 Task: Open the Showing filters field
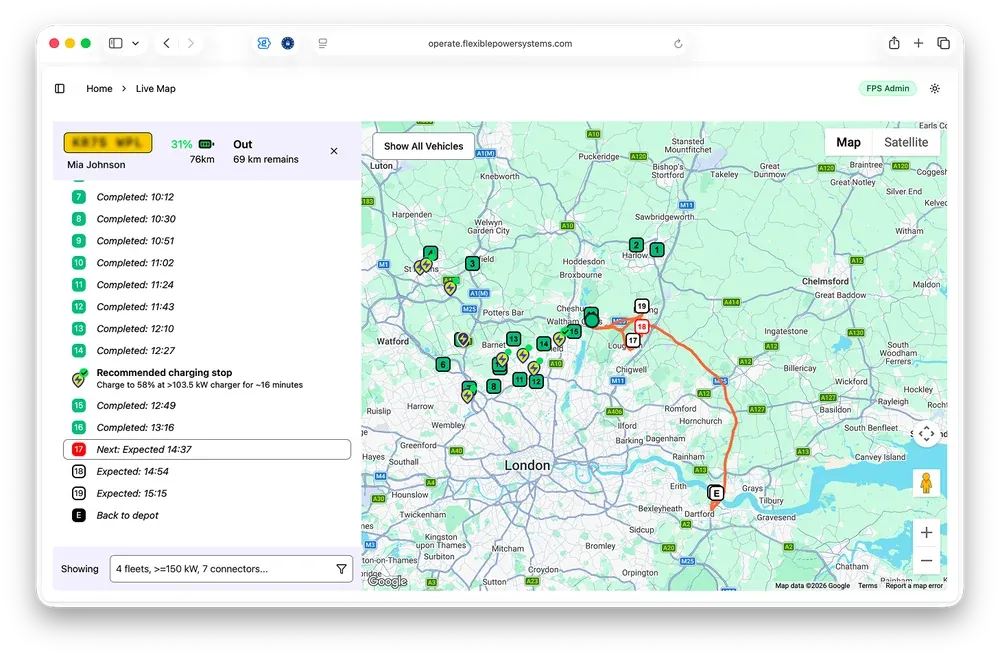coord(231,569)
